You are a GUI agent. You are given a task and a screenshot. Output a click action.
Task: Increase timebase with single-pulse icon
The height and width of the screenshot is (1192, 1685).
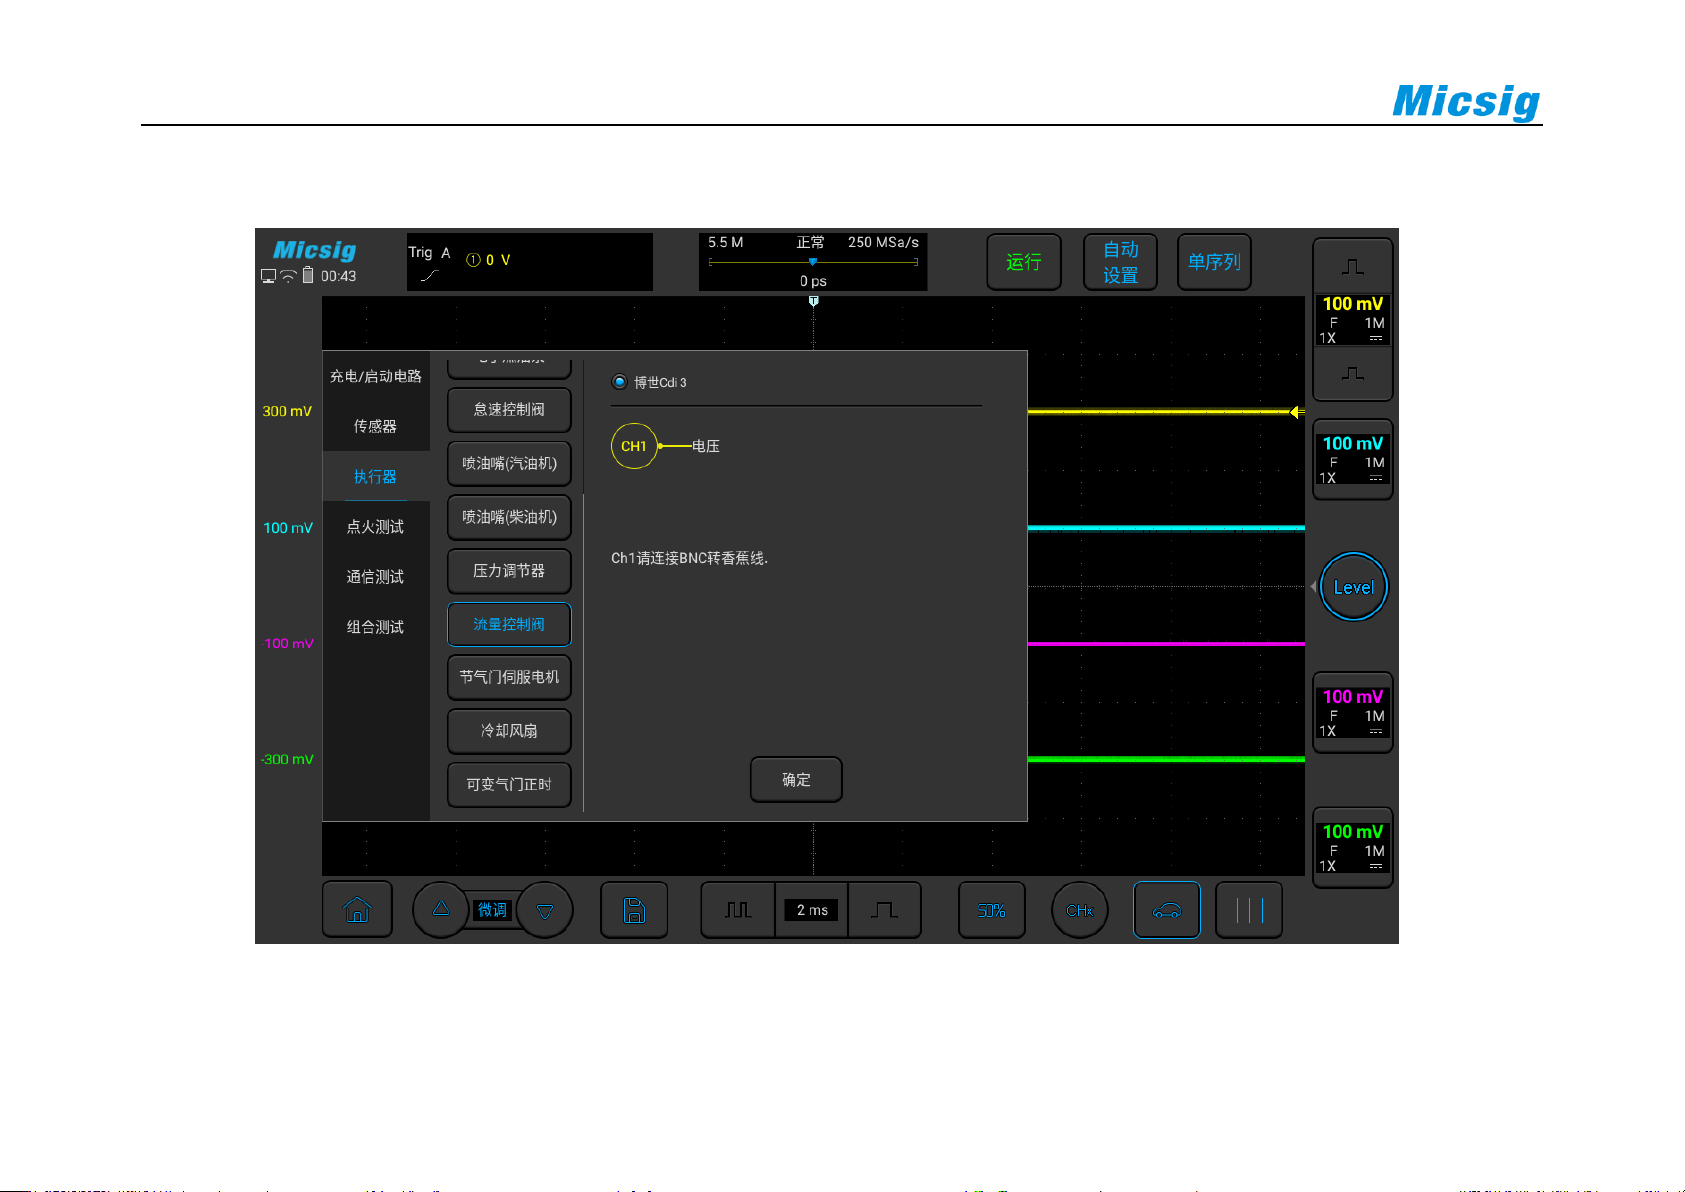(884, 910)
